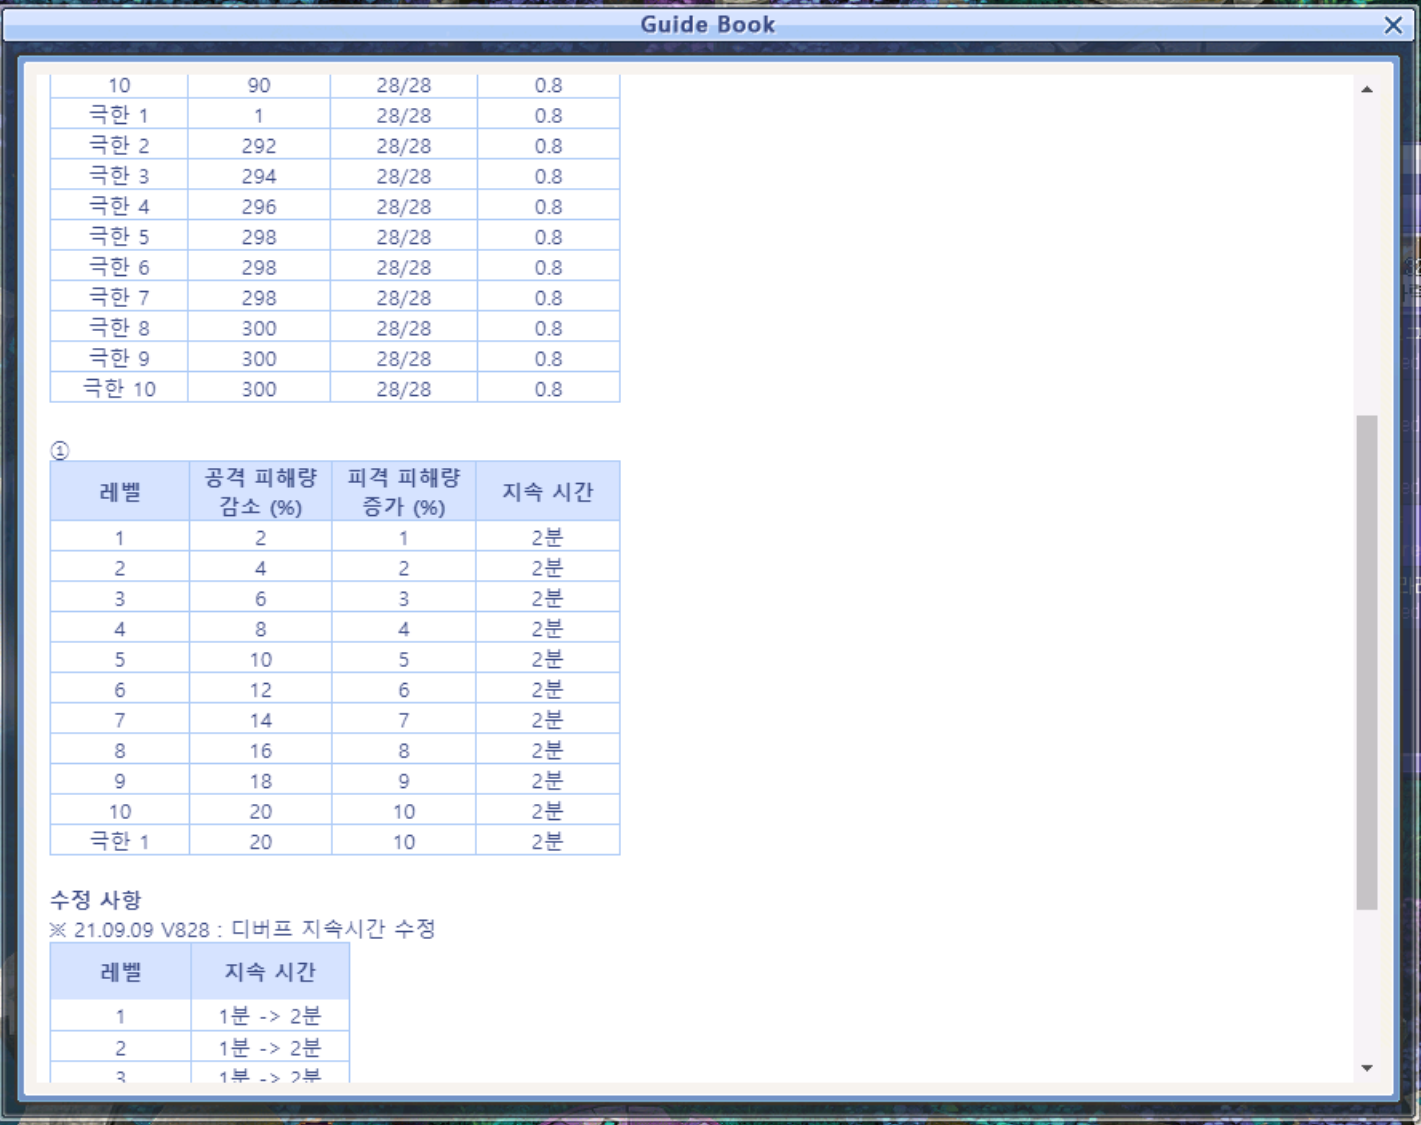Image resolution: width=1421 pixels, height=1125 pixels.
Task: Click the scrollbar up arrow
Action: [x=1367, y=90]
